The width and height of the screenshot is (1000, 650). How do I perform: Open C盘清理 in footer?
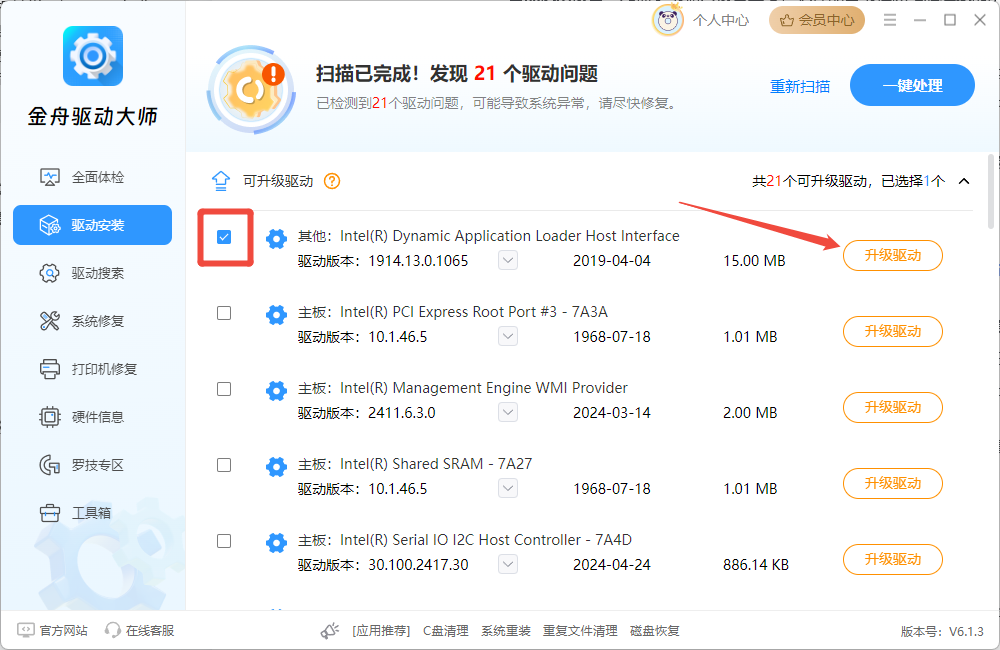click(446, 631)
